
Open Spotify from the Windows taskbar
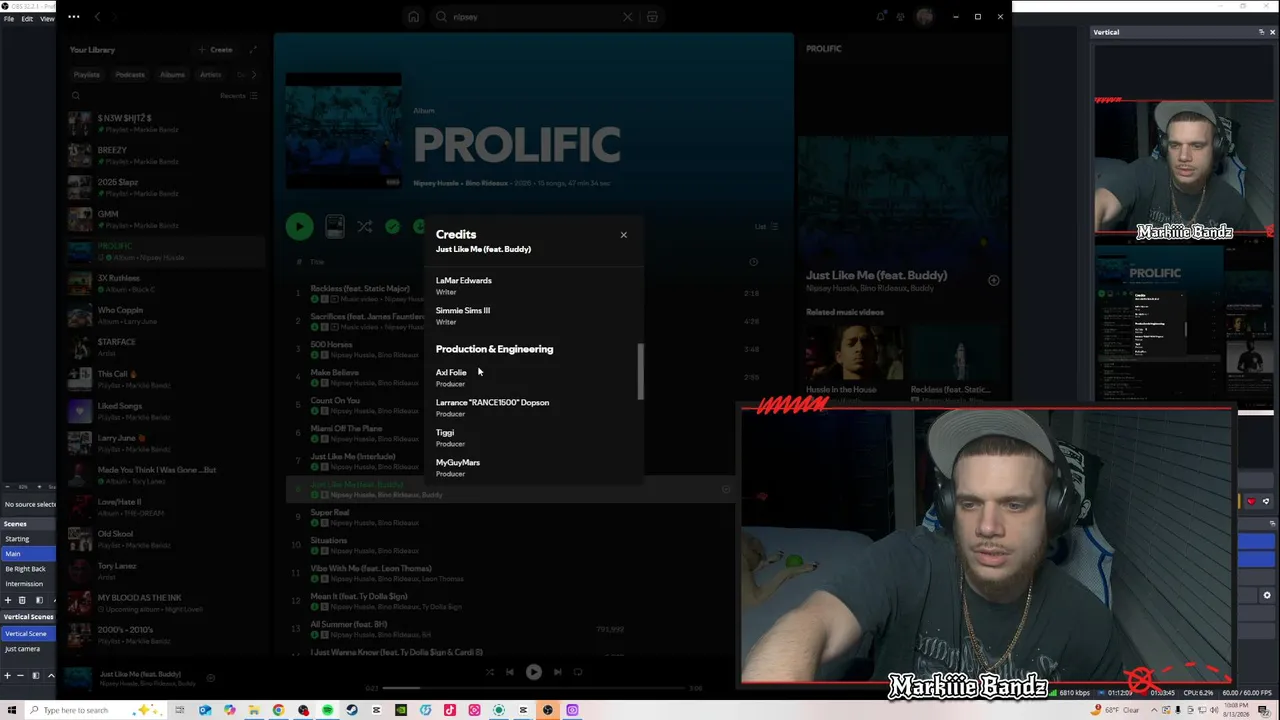click(327, 710)
